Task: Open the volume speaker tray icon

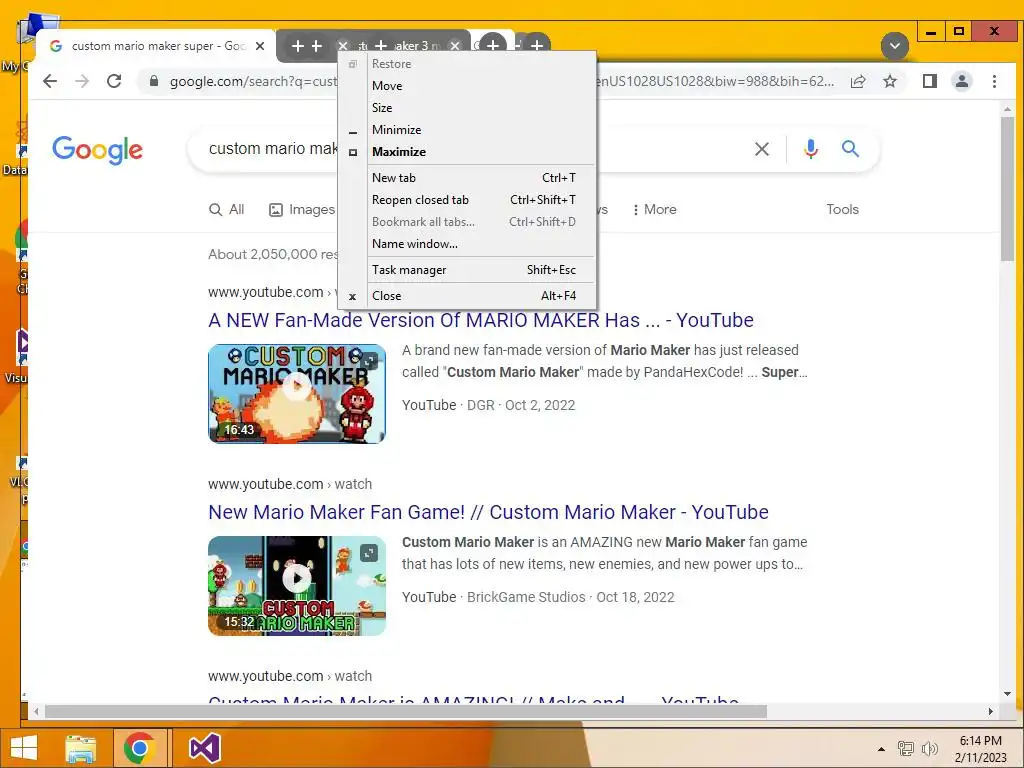Action: tap(929, 748)
